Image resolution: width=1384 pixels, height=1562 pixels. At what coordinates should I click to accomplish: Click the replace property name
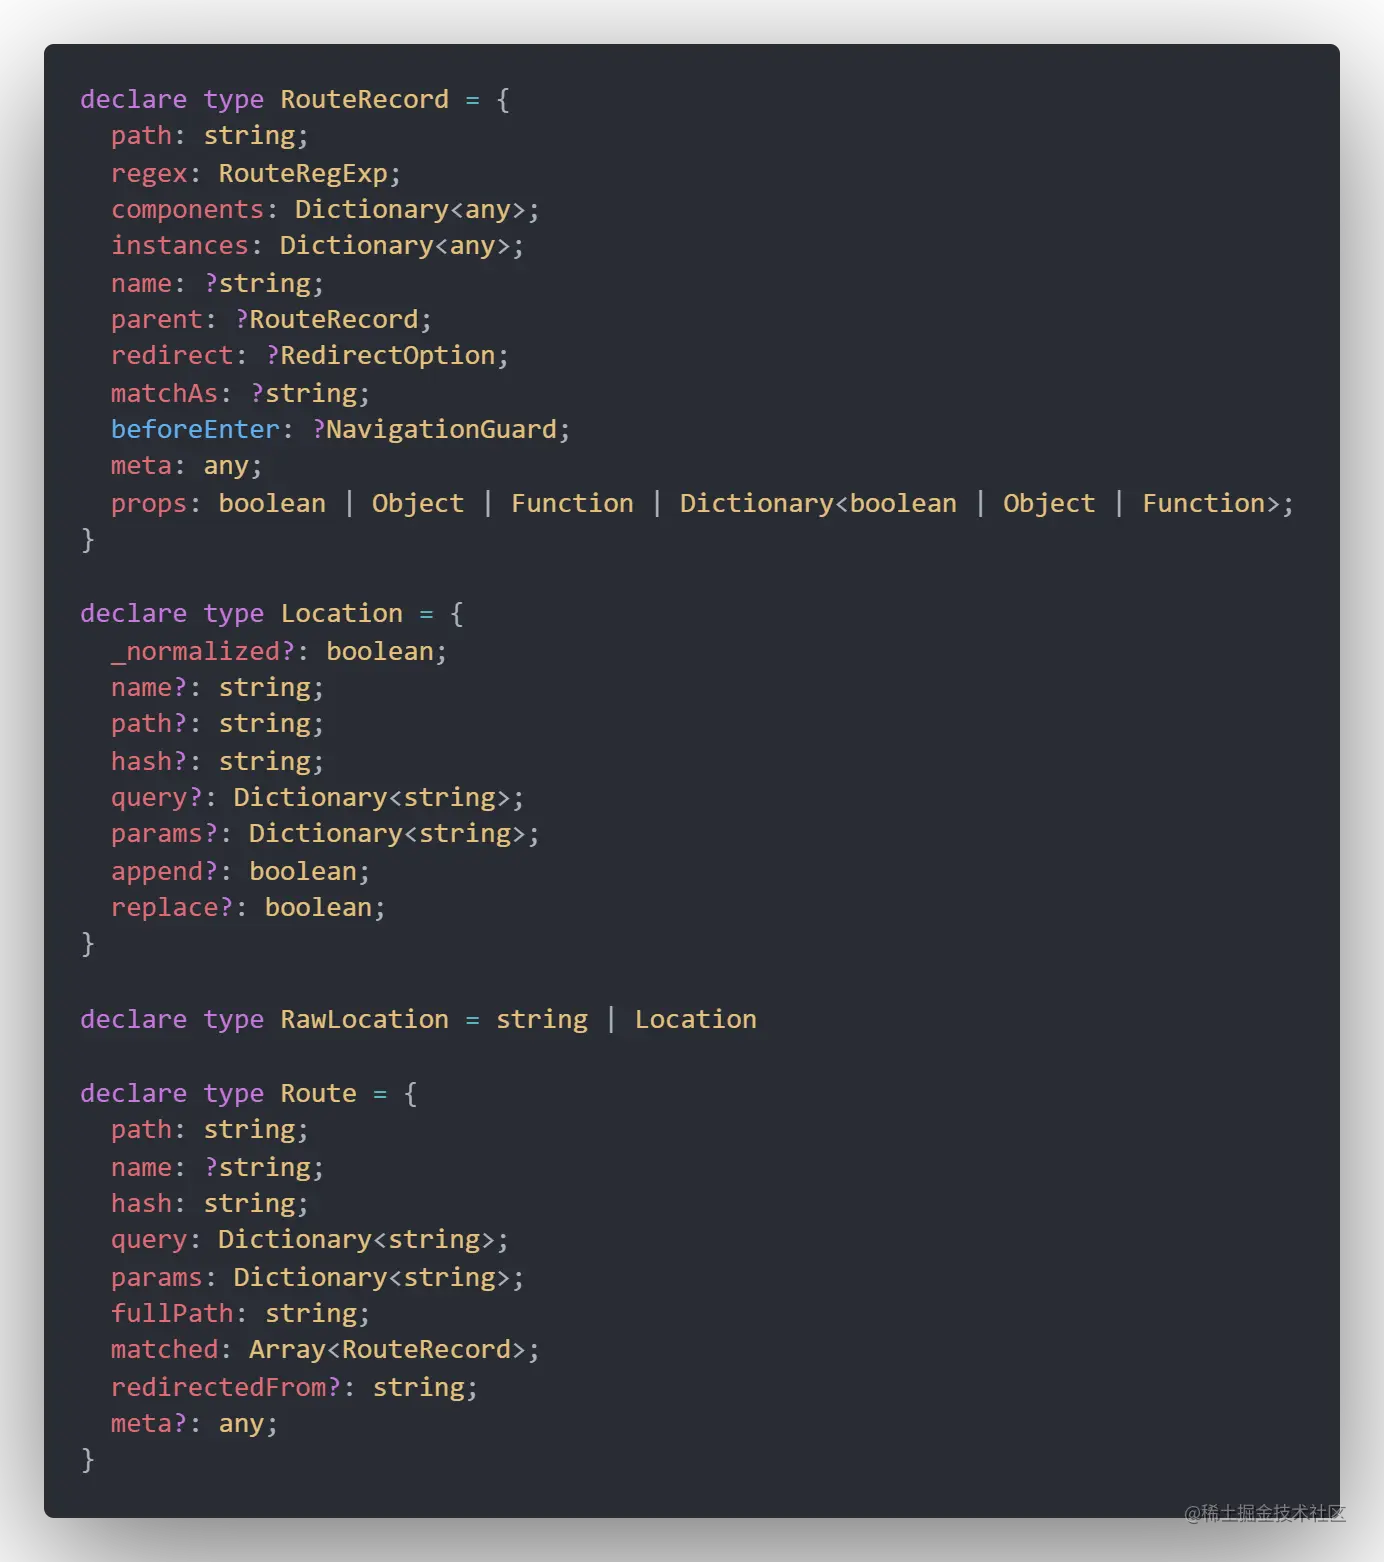coord(164,908)
